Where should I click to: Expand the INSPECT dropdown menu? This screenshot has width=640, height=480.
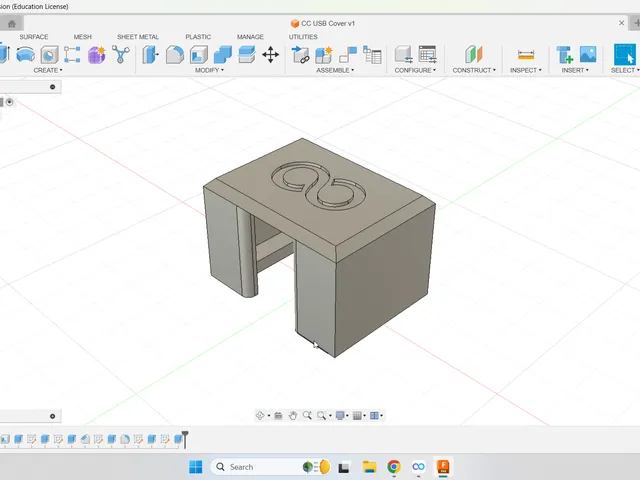(526, 70)
